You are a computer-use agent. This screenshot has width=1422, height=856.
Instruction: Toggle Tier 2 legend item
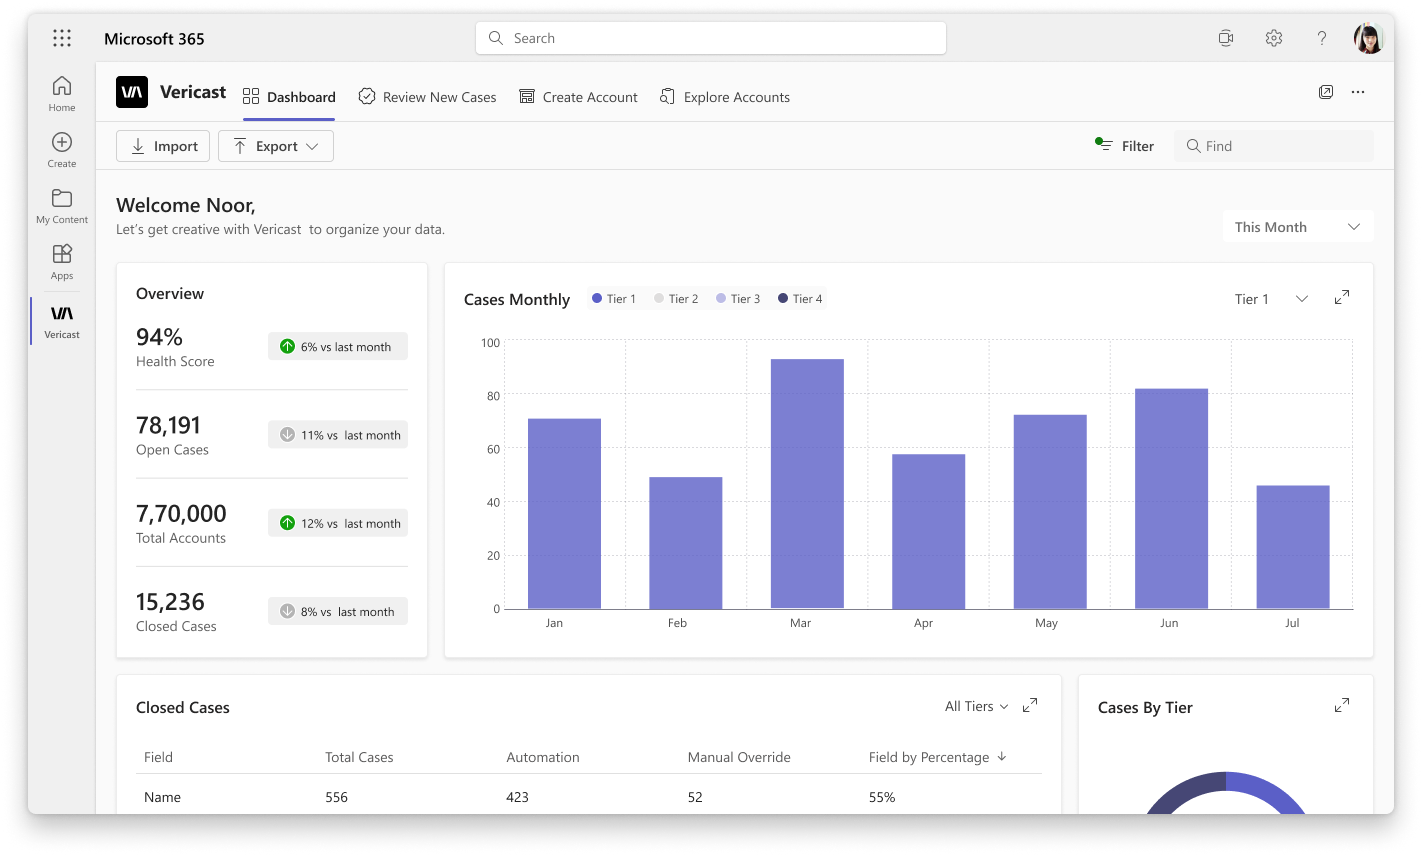(x=676, y=299)
